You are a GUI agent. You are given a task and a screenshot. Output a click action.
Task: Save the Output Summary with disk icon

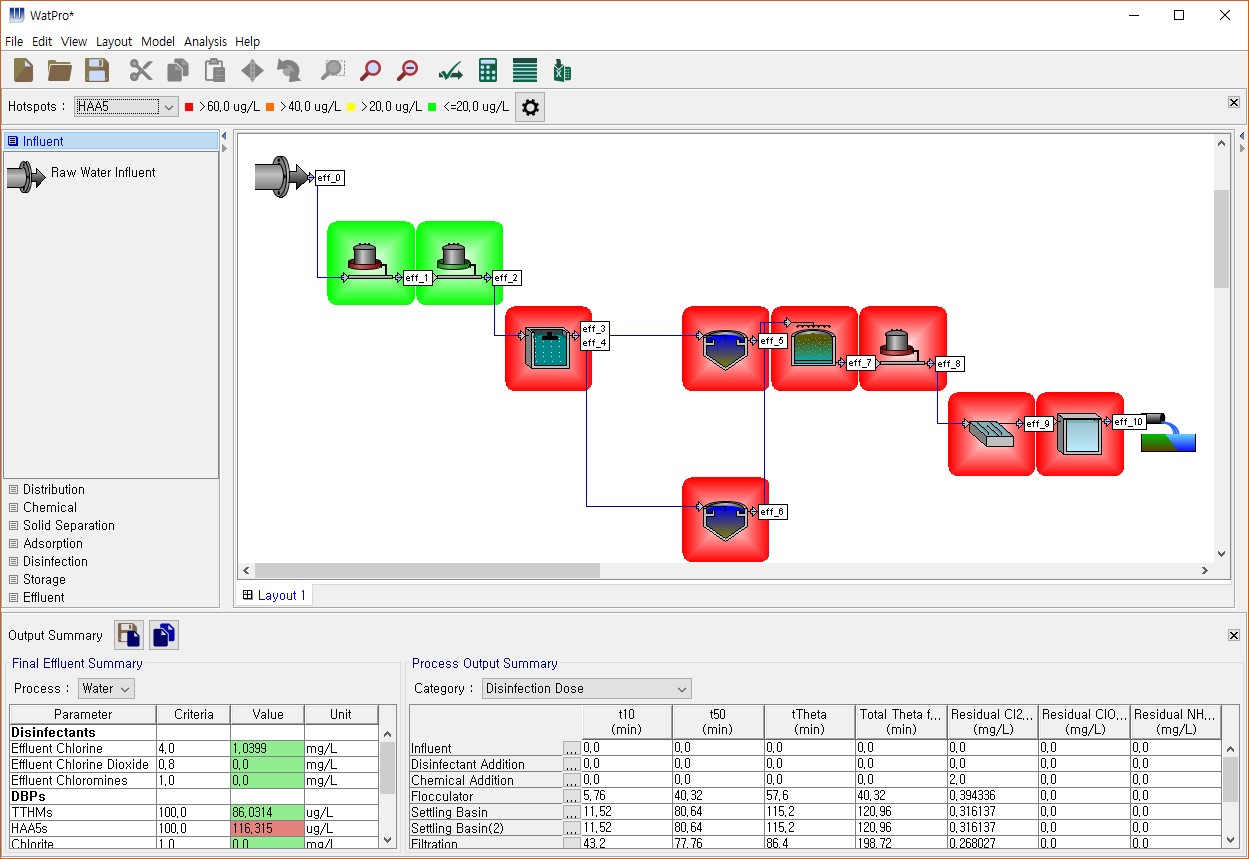coord(129,635)
